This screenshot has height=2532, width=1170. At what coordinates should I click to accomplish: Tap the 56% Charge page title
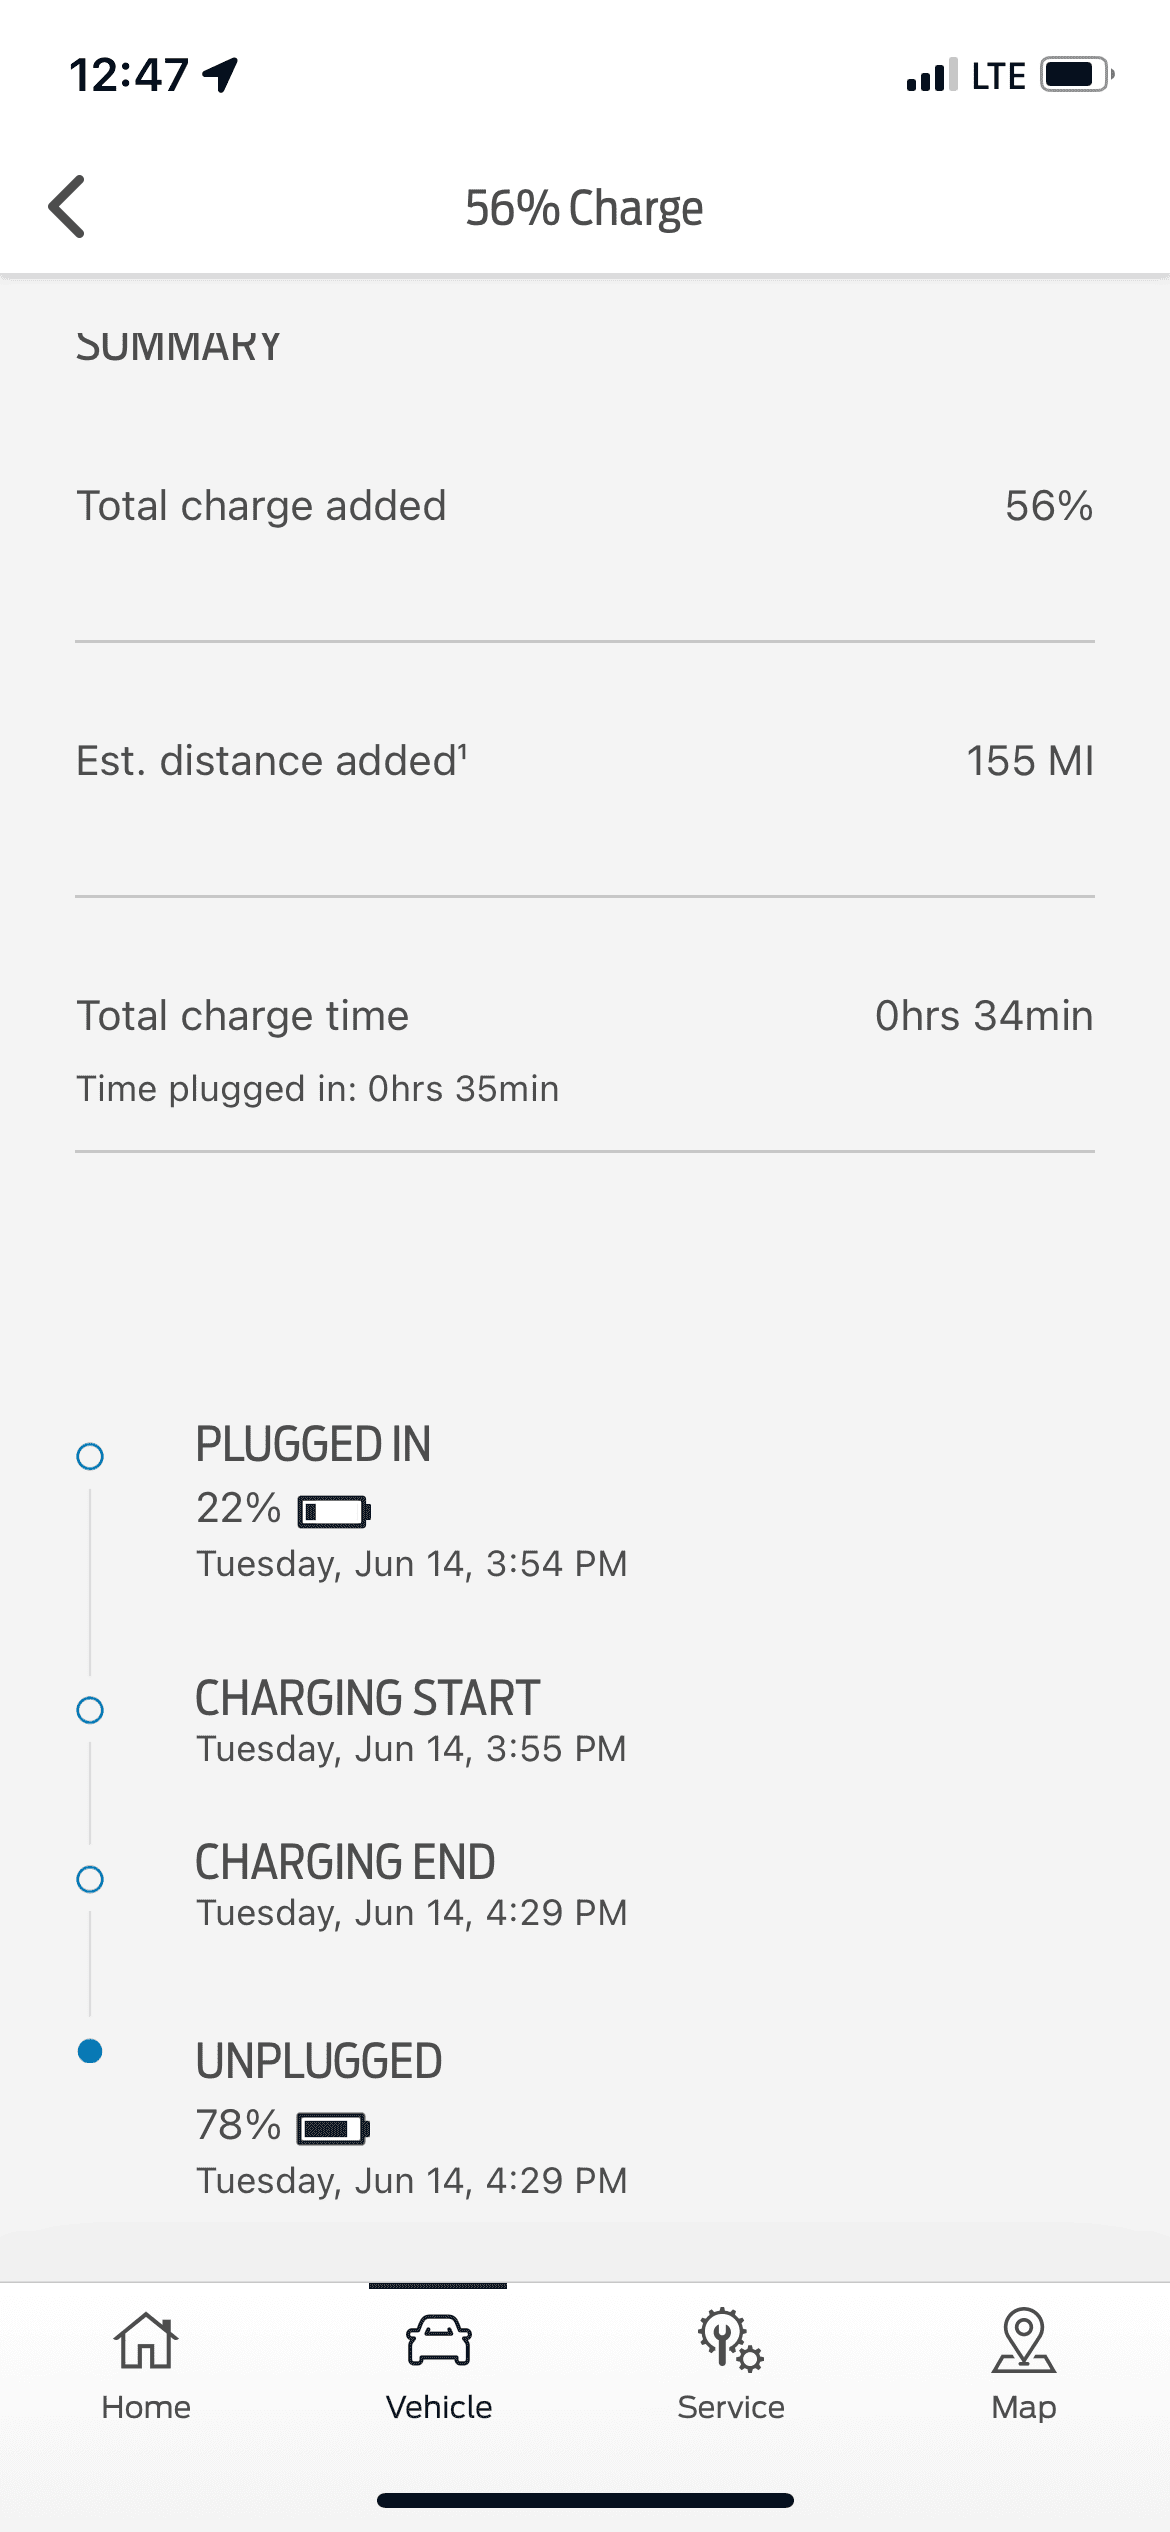click(584, 208)
